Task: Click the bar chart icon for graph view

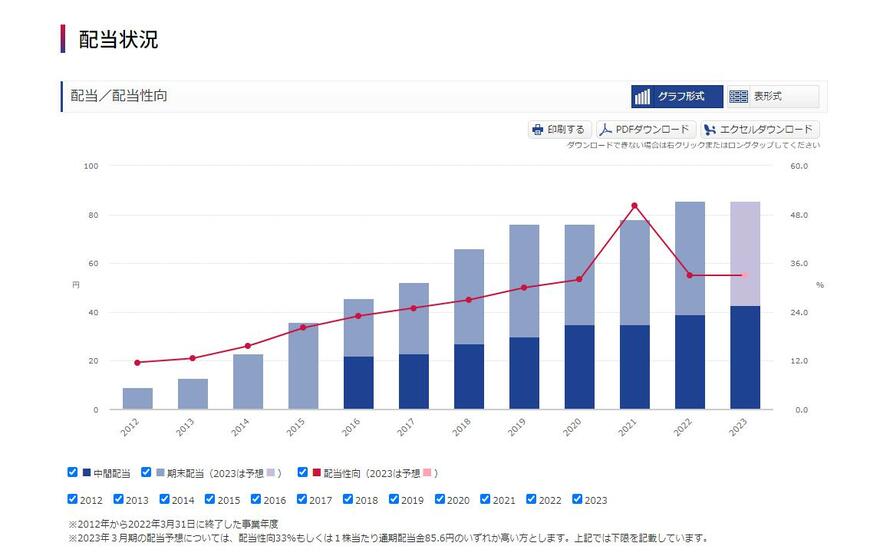Action: coord(643,97)
